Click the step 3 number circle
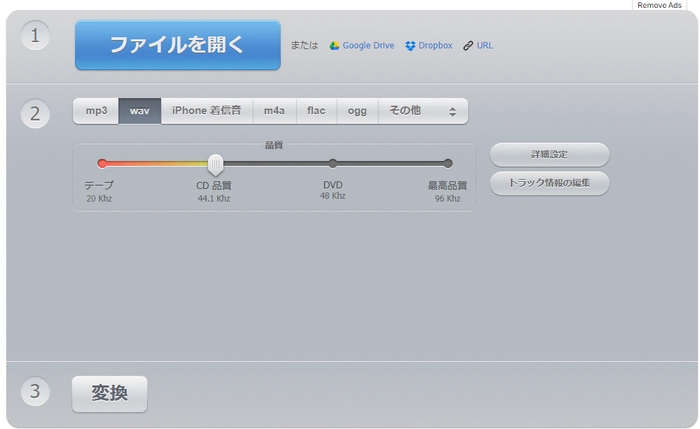Screen dimensions: 700x429 click(35, 391)
